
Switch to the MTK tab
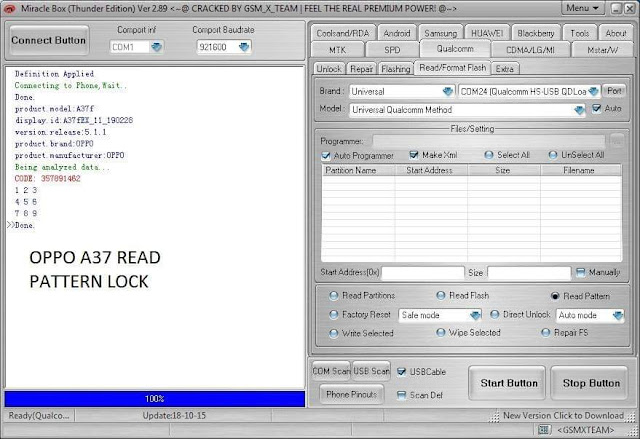pyautogui.click(x=337, y=50)
